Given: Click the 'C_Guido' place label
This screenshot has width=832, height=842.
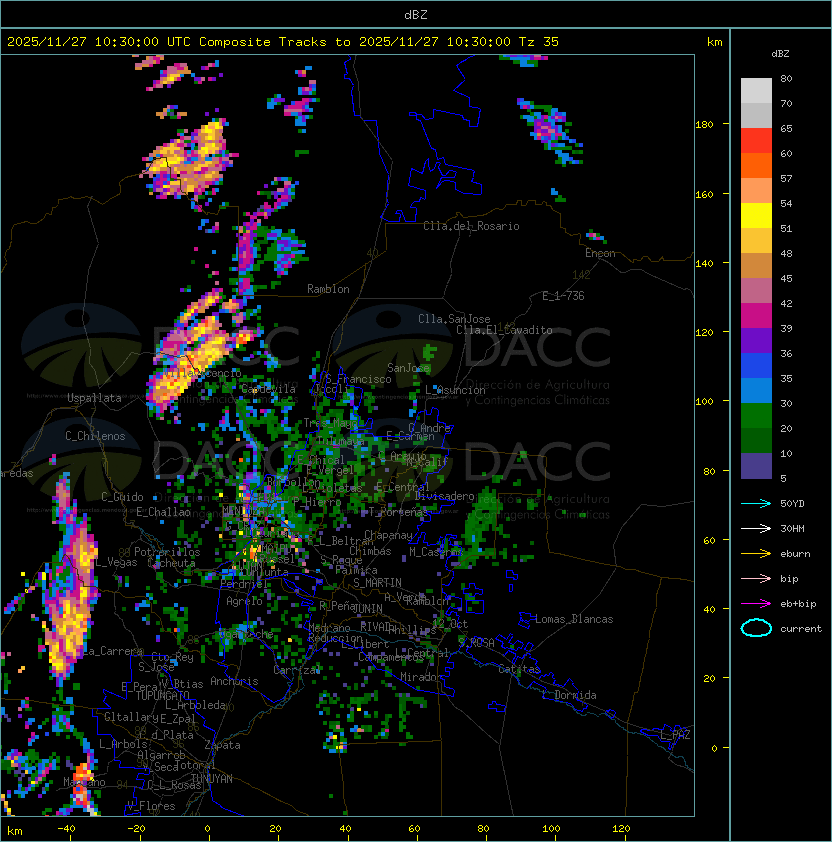Looking at the screenshot, I should point(122,497).
